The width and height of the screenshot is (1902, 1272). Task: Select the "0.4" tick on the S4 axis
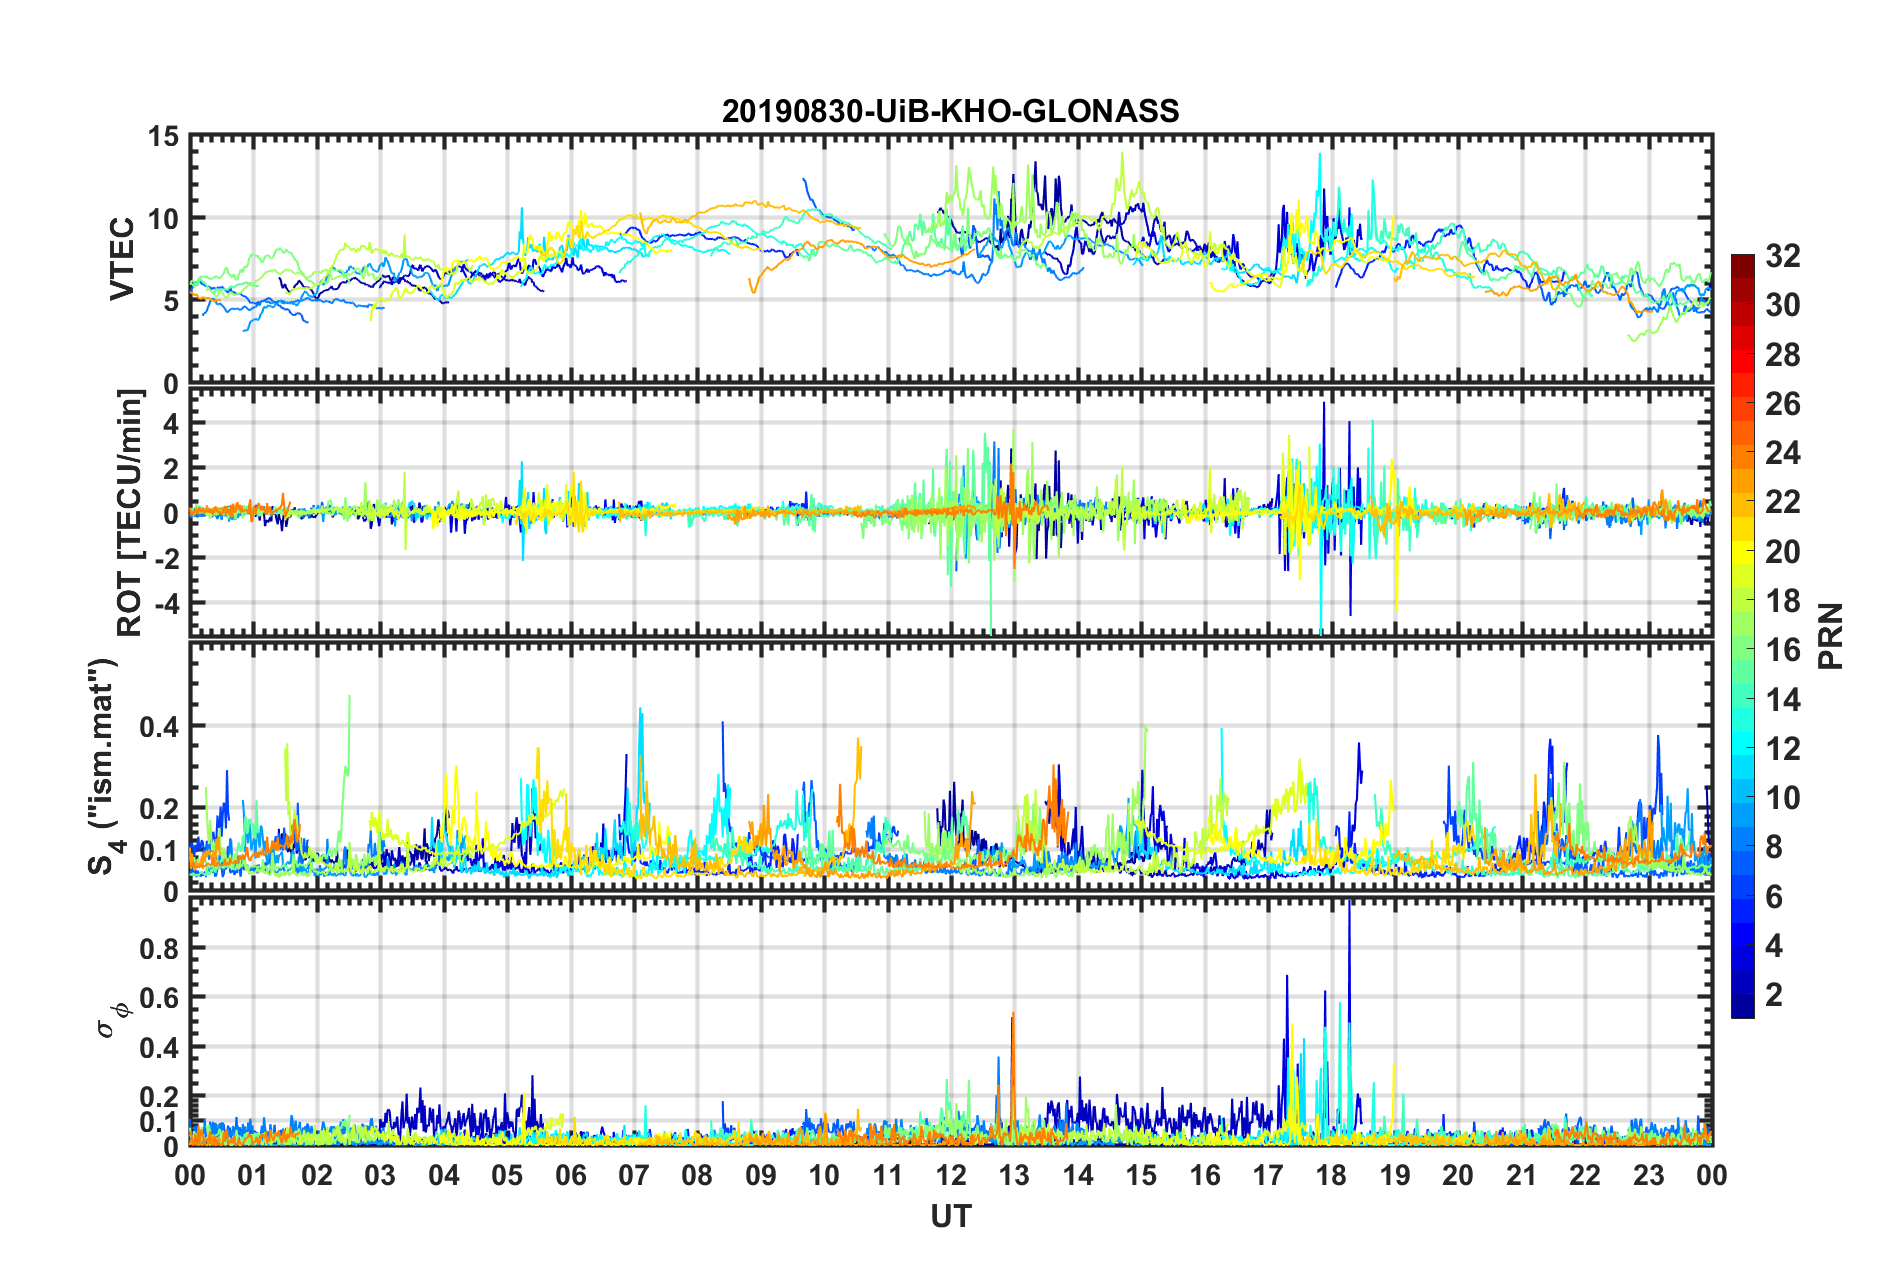click(x=160, y=726)
